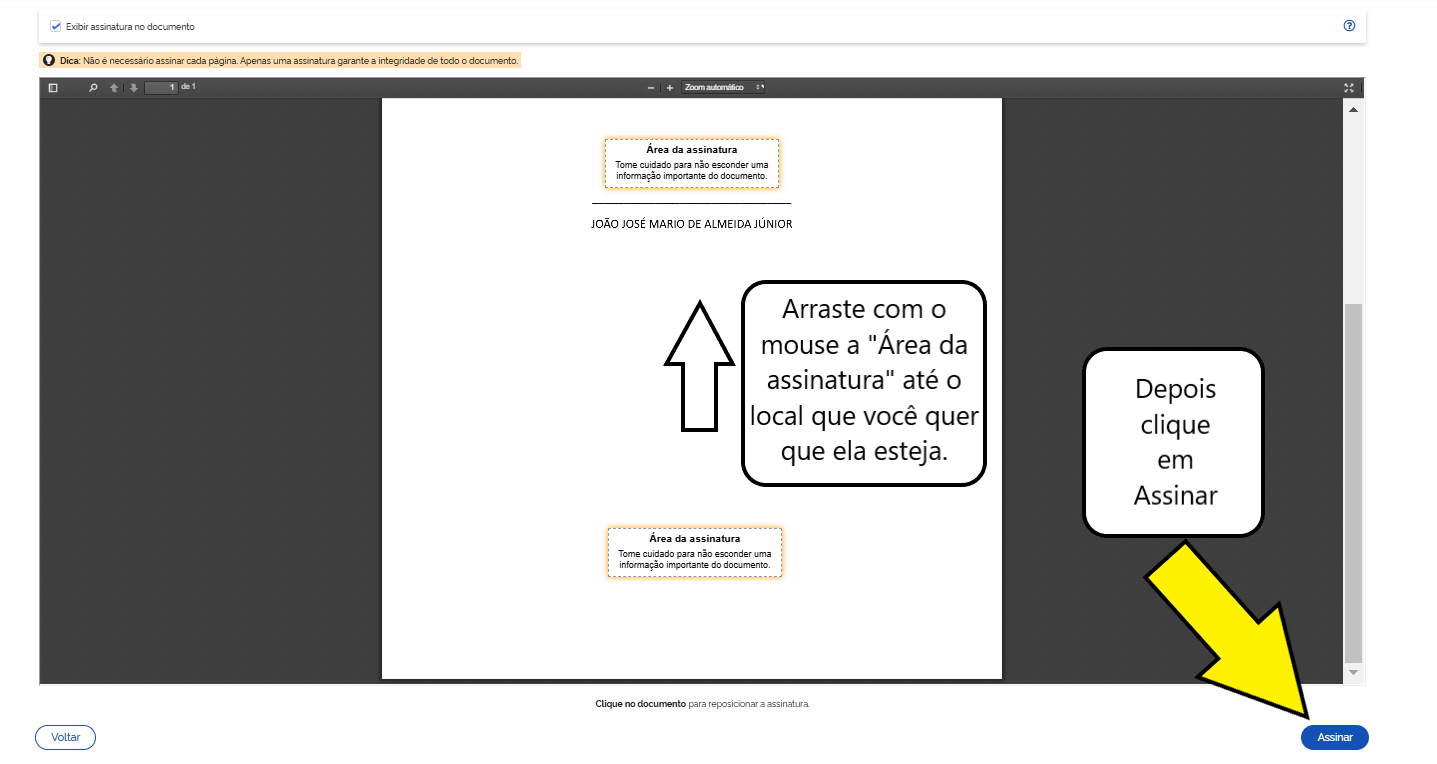Zoom out with the minus icon
Viewport: 1437px width, 764px height.
click(x=651, y=88)
